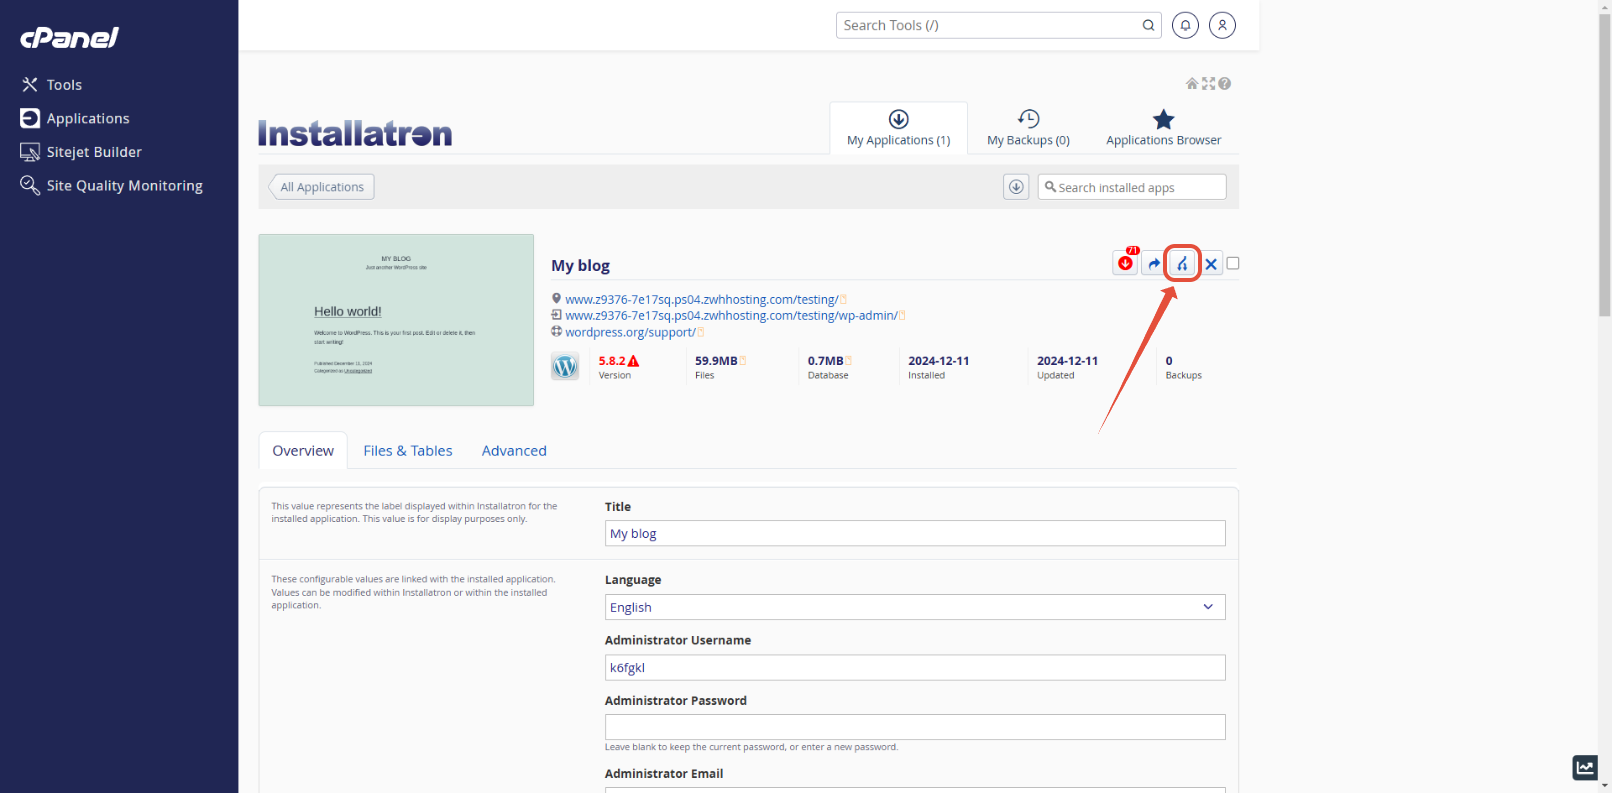Switch to My Backups (0) tab
The width and height of the screenshot is (1612, 793).
pos(1028,128)
